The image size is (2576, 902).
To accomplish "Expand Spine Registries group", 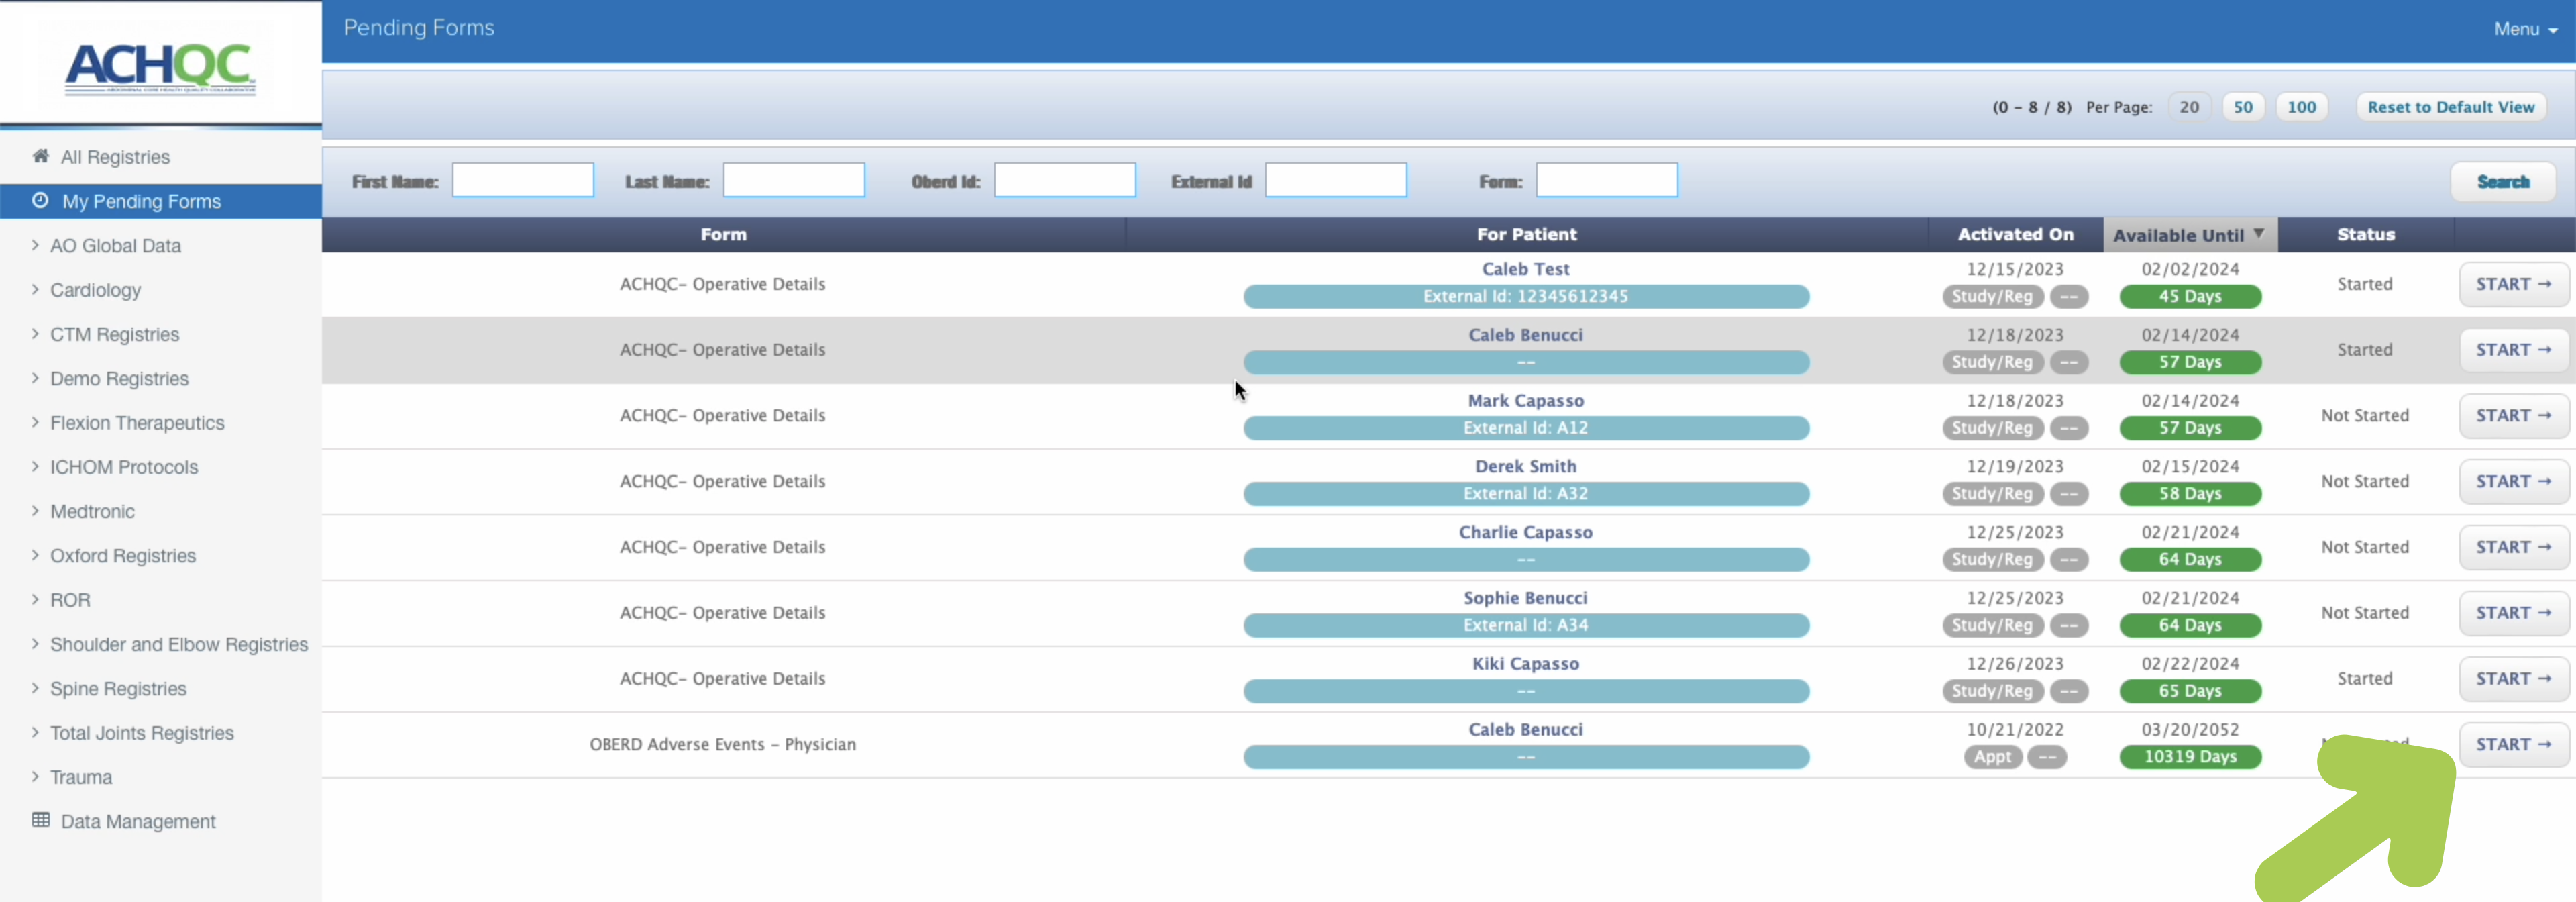I will click(x=118, y=688).
